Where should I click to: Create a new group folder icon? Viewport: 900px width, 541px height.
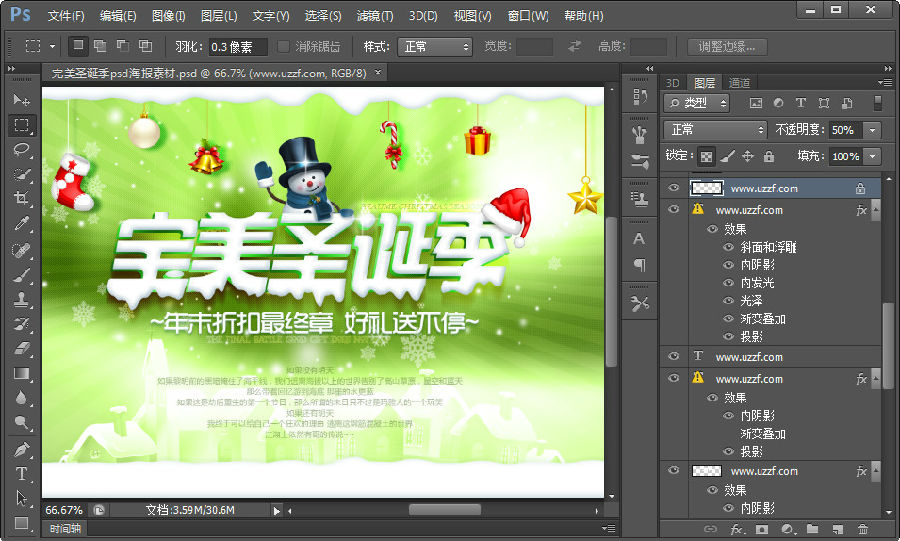(x=812, y=529)
